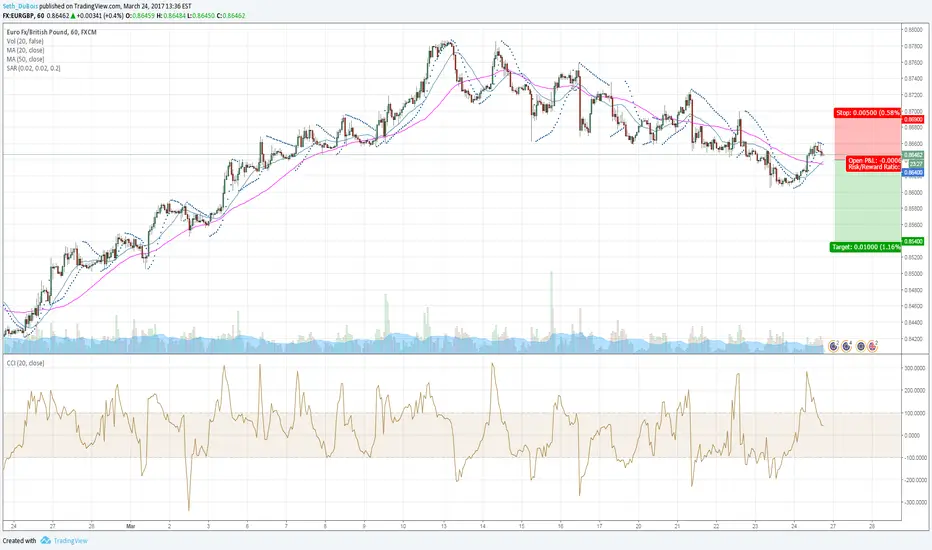Click the -300.0000 CCI scale value
Image resolution: width=932 pixels, height=550 pixels.
[915, 502]
